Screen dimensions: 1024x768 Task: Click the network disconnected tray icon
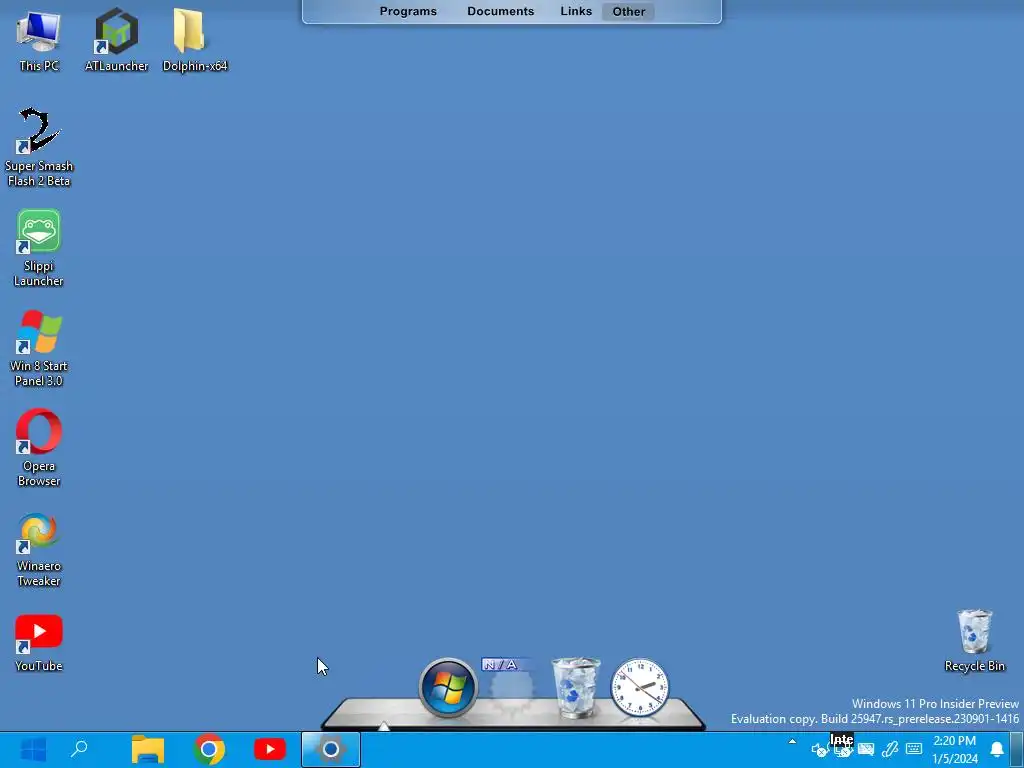[x=842, y=750]
